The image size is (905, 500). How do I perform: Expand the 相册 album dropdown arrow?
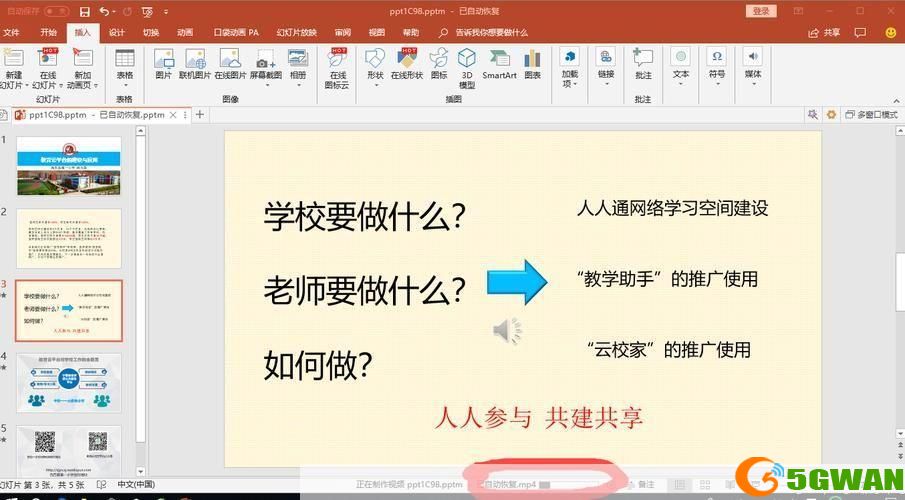coord(298,85)
